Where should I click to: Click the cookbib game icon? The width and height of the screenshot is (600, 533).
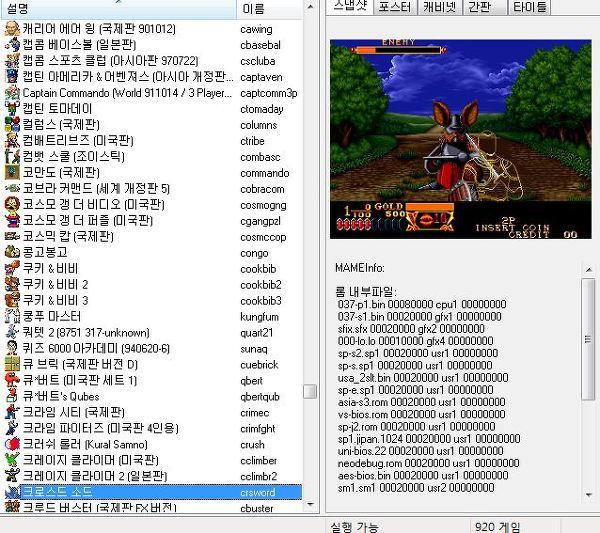click(x=12, y=269)
